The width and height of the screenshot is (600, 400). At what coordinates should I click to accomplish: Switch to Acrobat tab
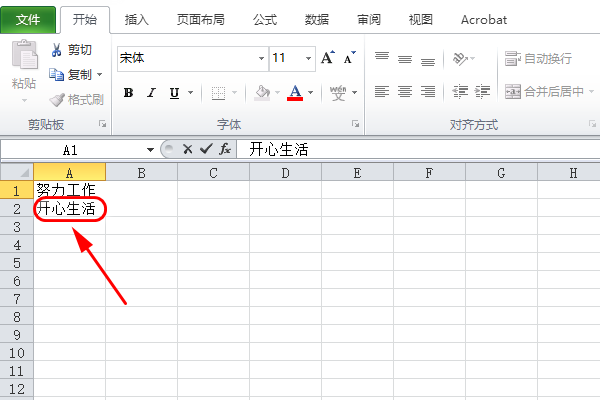484,20
